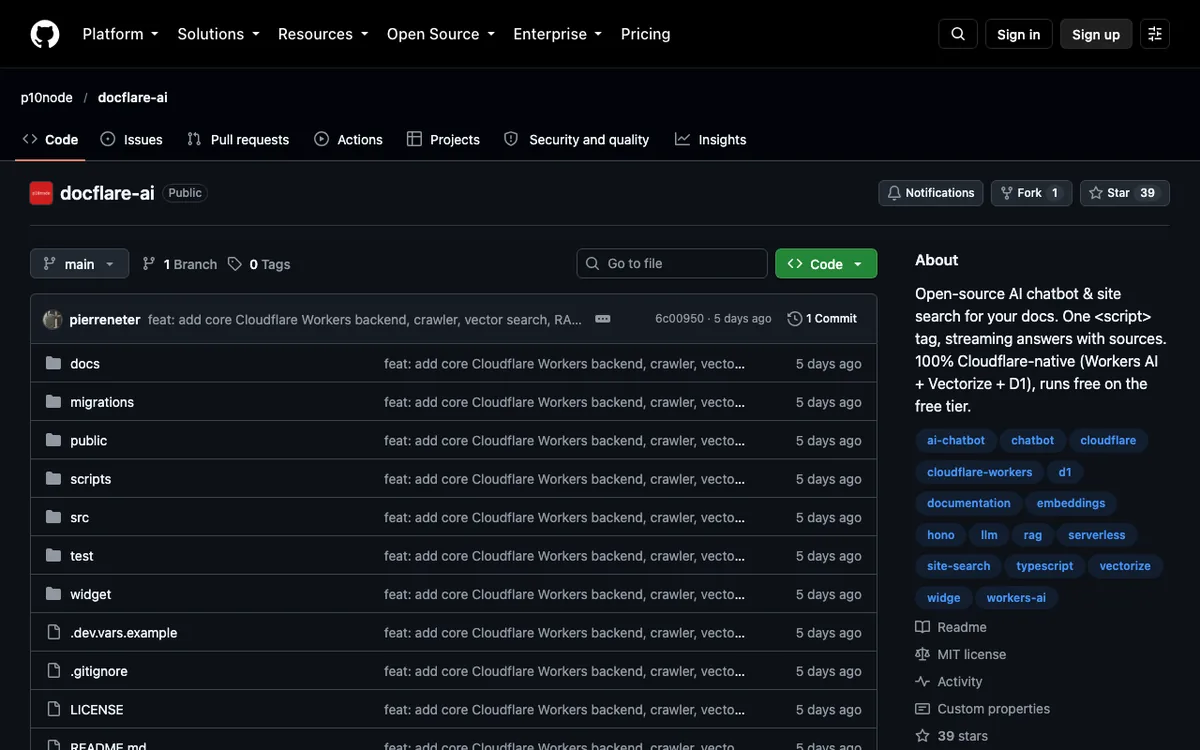The width and height of the screenshot is (1200, 750).
Task: Expand the Open Source menu
Action: [441, 34]
